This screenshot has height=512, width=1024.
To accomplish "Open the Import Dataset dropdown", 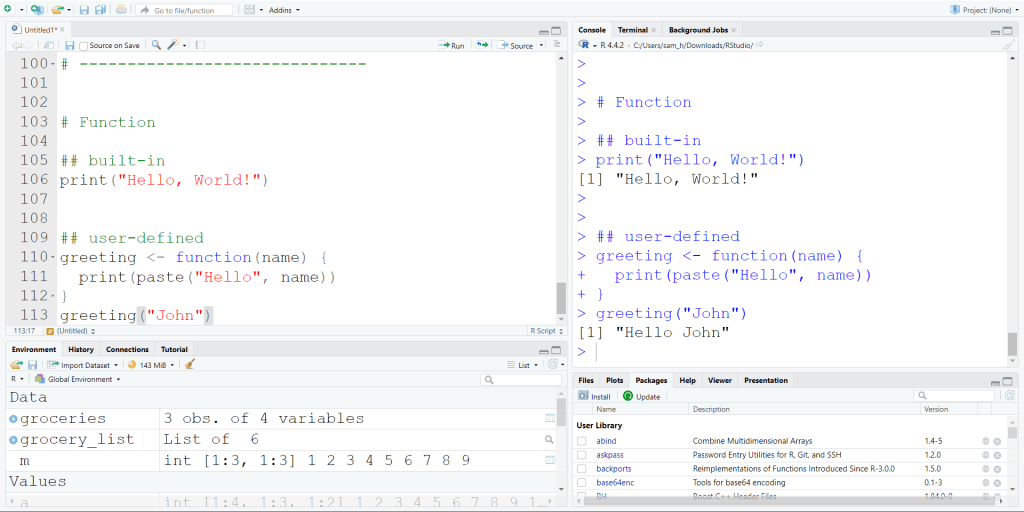I will click(84, 365).
